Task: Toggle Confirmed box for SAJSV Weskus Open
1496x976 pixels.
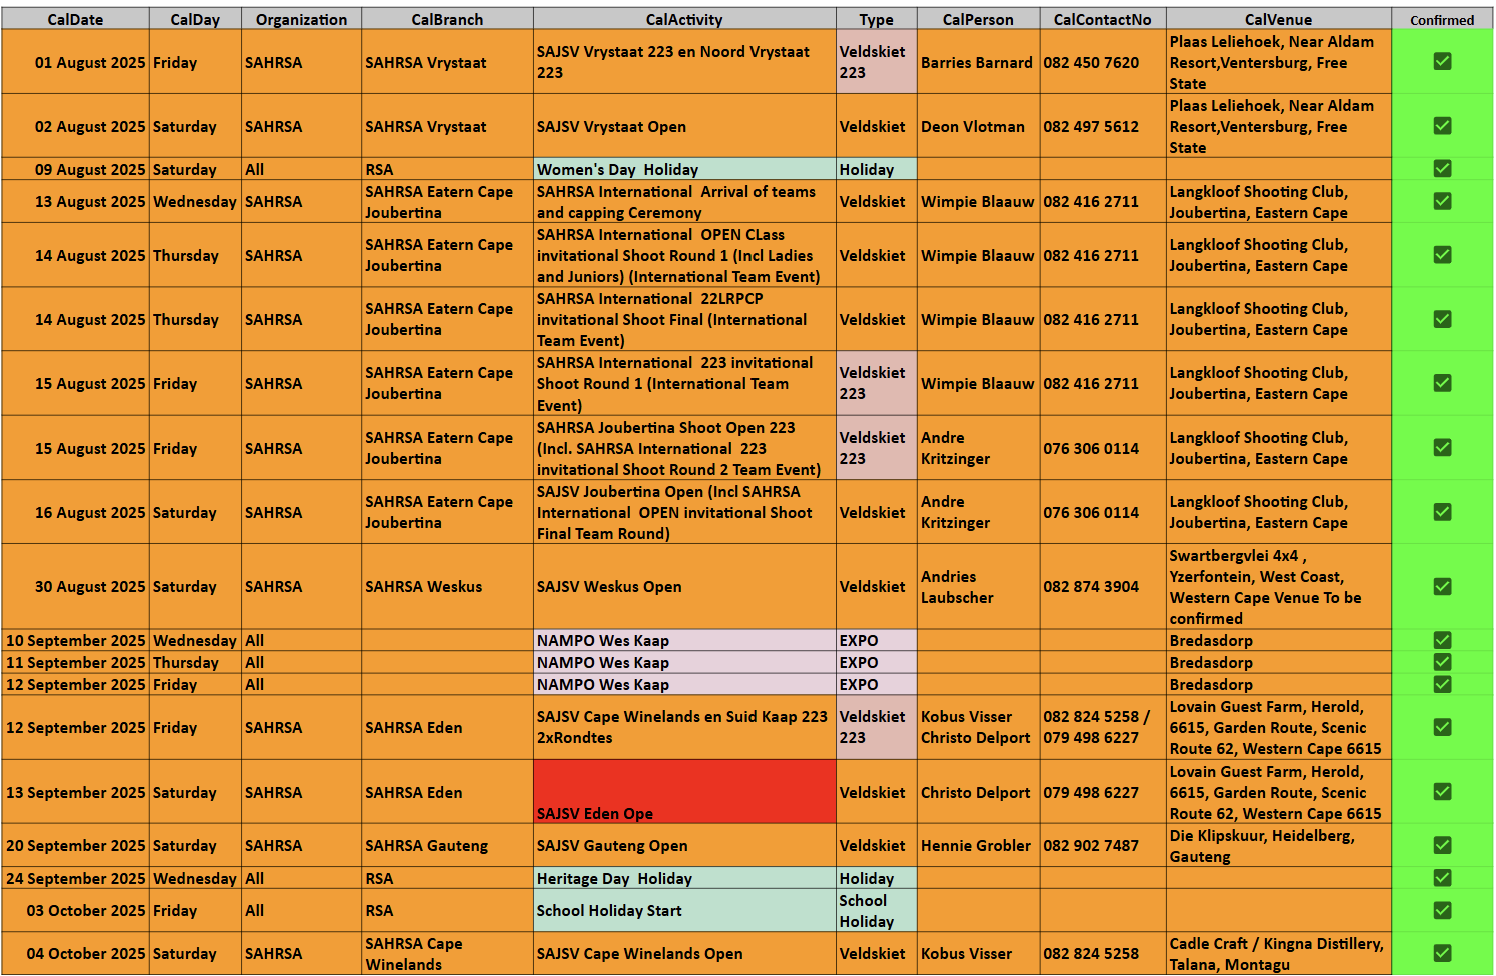Action: (x=1442, y=586)
